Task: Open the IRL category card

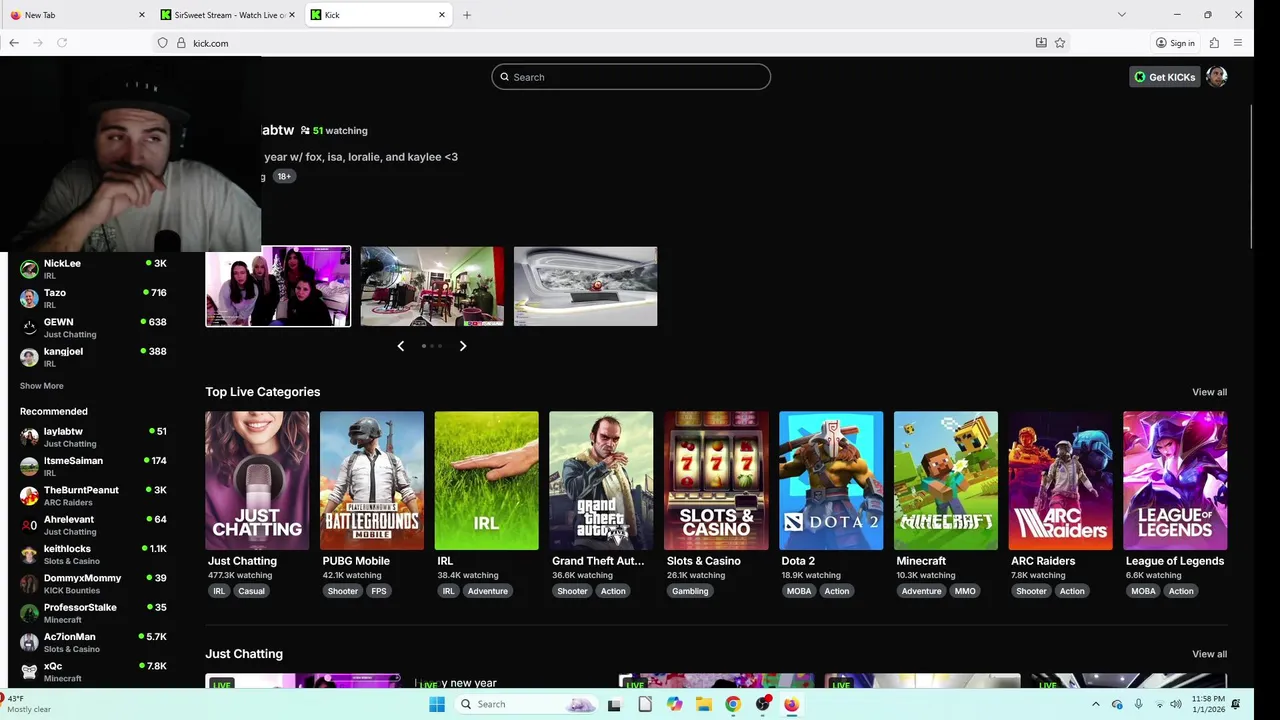Action: click(x=487, y=481)
